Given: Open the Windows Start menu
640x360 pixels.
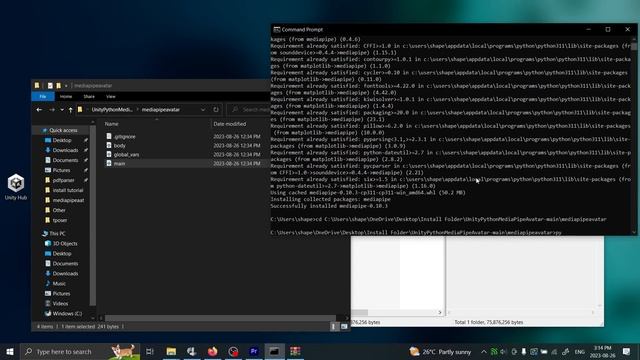Looking at the screenshot, I should click(10, 351).
